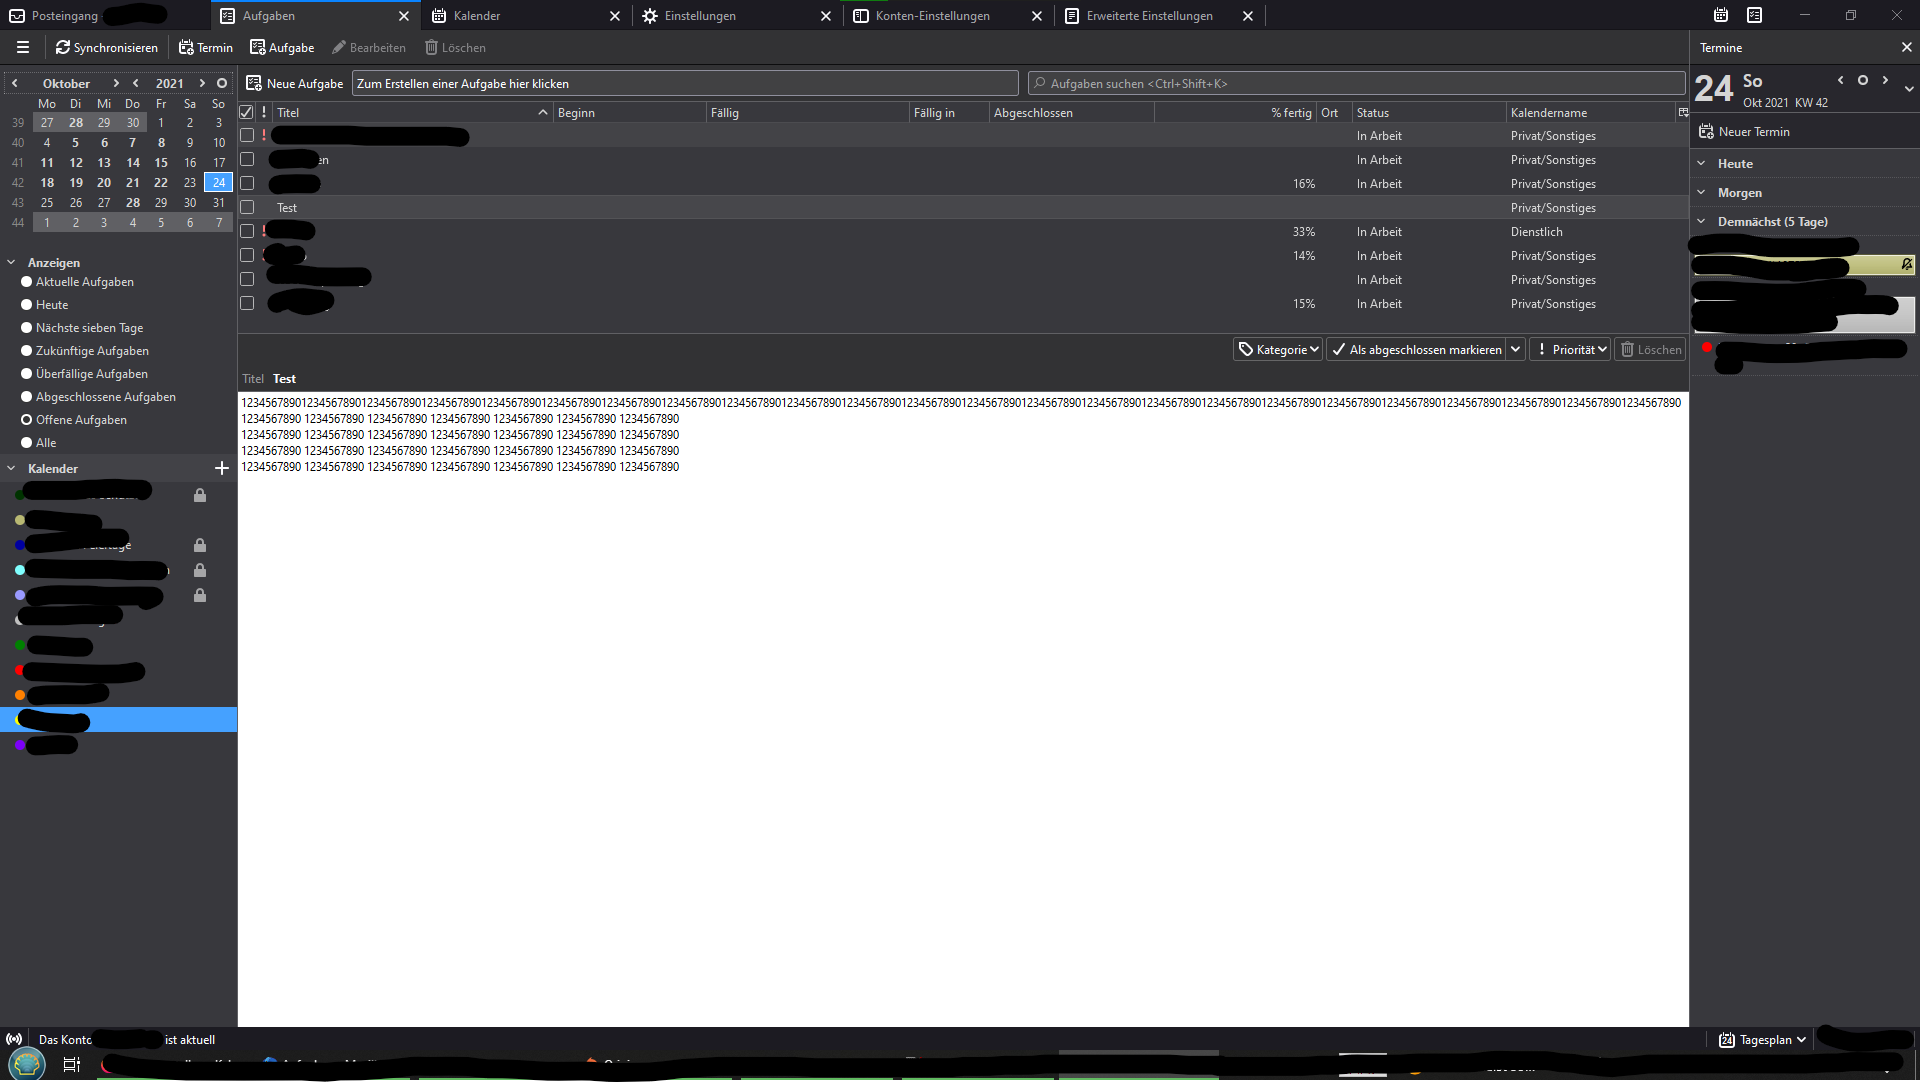Open the Tagesplan status bar button
This screenshot has width=1920, height=1083.
tap(1763, 1040)
